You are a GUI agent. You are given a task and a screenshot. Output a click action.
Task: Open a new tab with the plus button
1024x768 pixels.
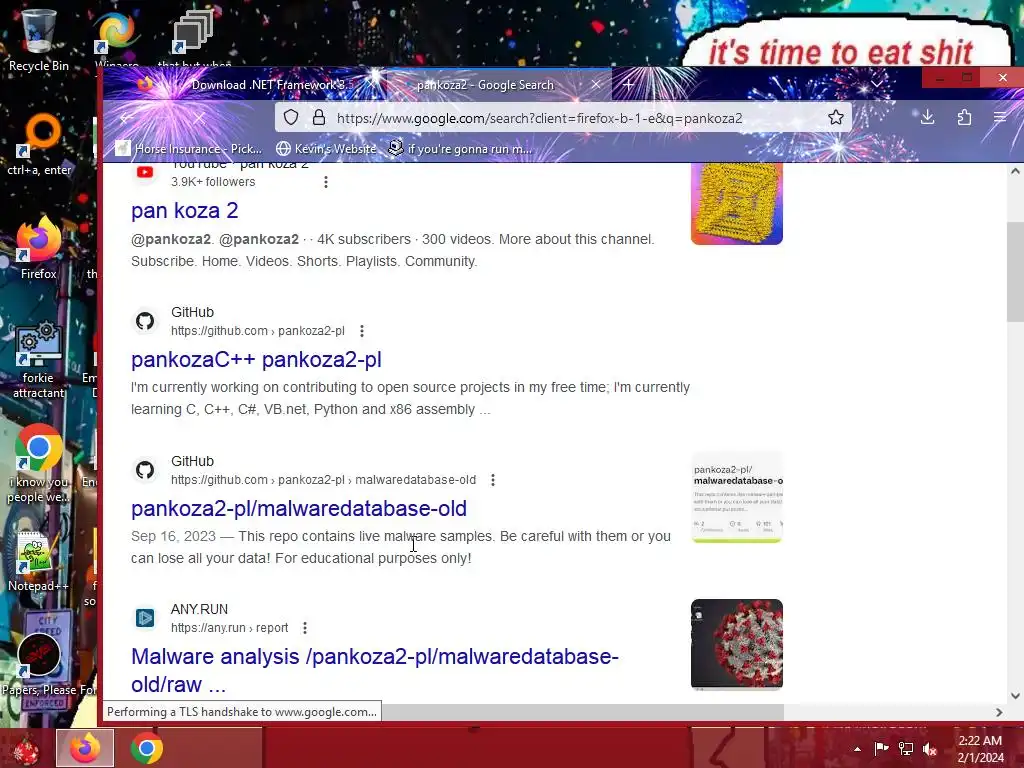tap(628, 84)
